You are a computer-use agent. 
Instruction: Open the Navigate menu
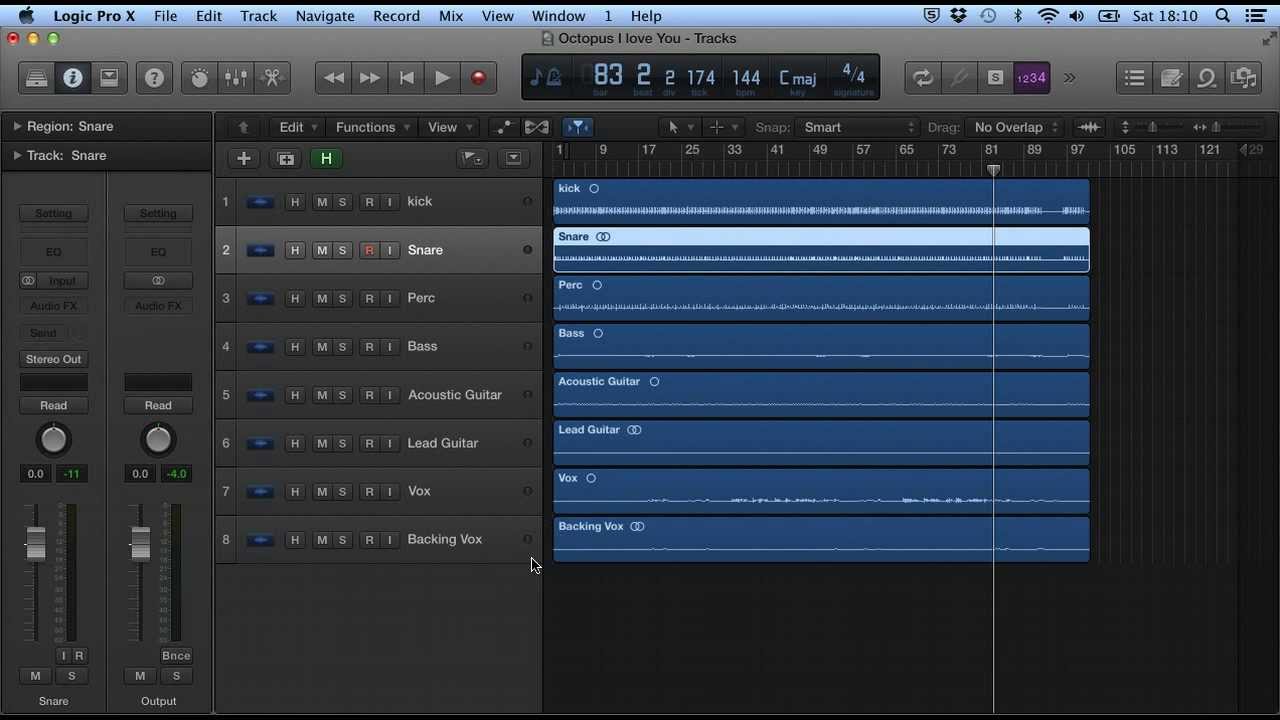tap(325, 15)
